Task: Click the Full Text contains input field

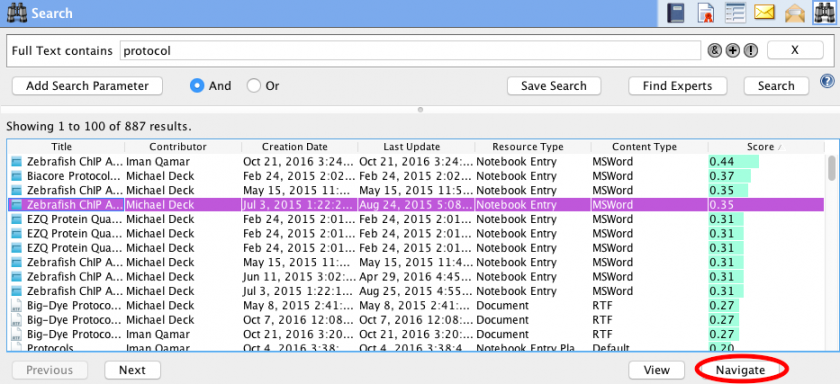Action: pyautogui.click(x=410, y=50)
